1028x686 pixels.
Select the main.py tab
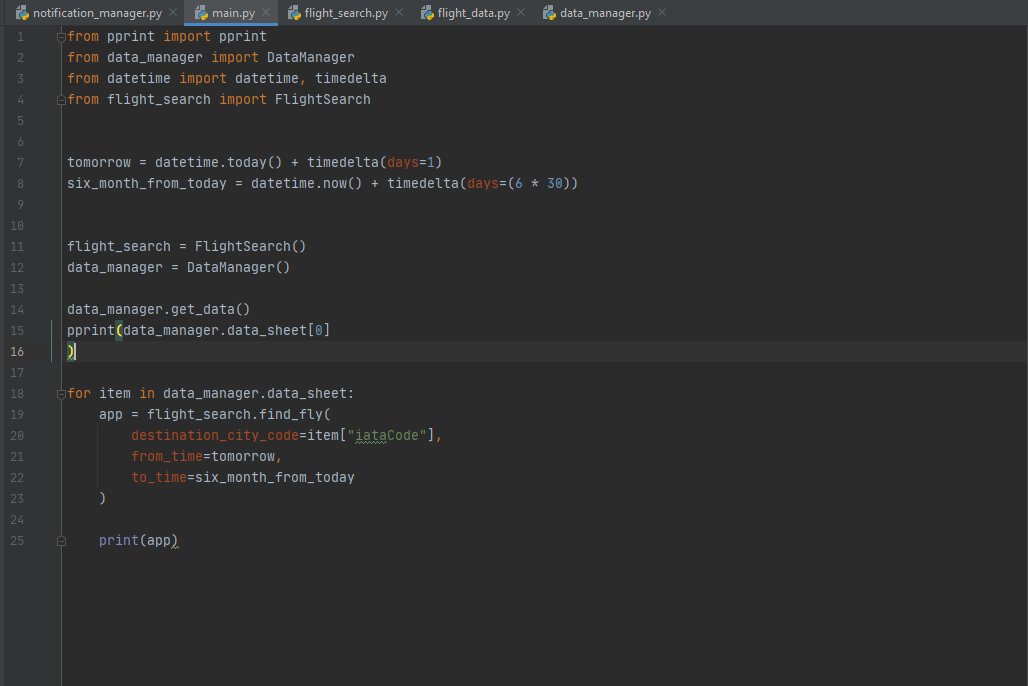pos(233,12)
